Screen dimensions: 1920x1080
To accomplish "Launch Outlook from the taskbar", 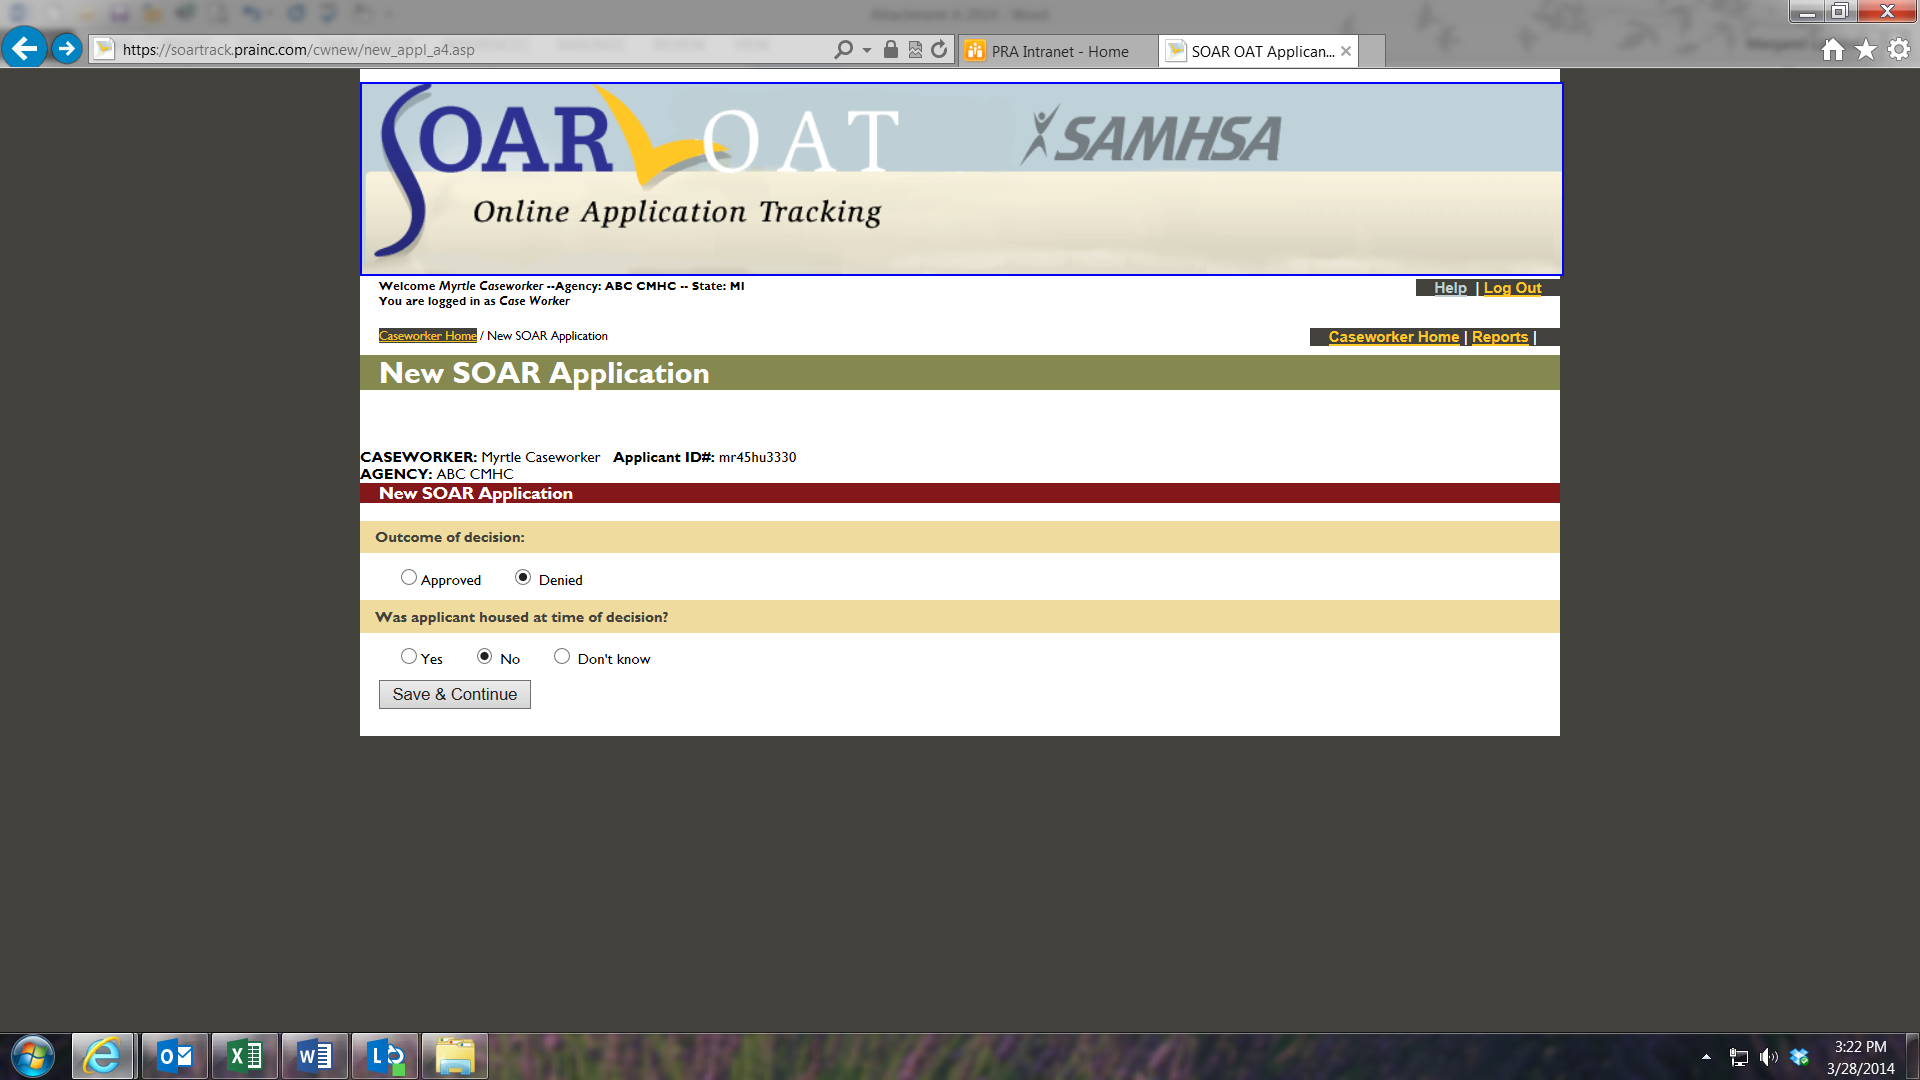I will point(175,1056).
